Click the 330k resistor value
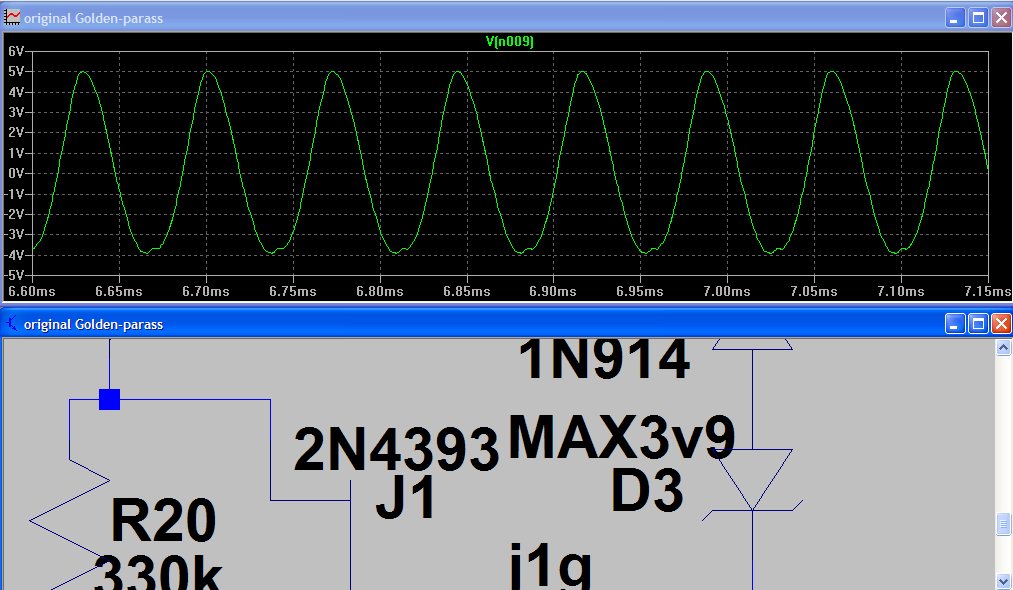1013x590 pixels. 158,571
